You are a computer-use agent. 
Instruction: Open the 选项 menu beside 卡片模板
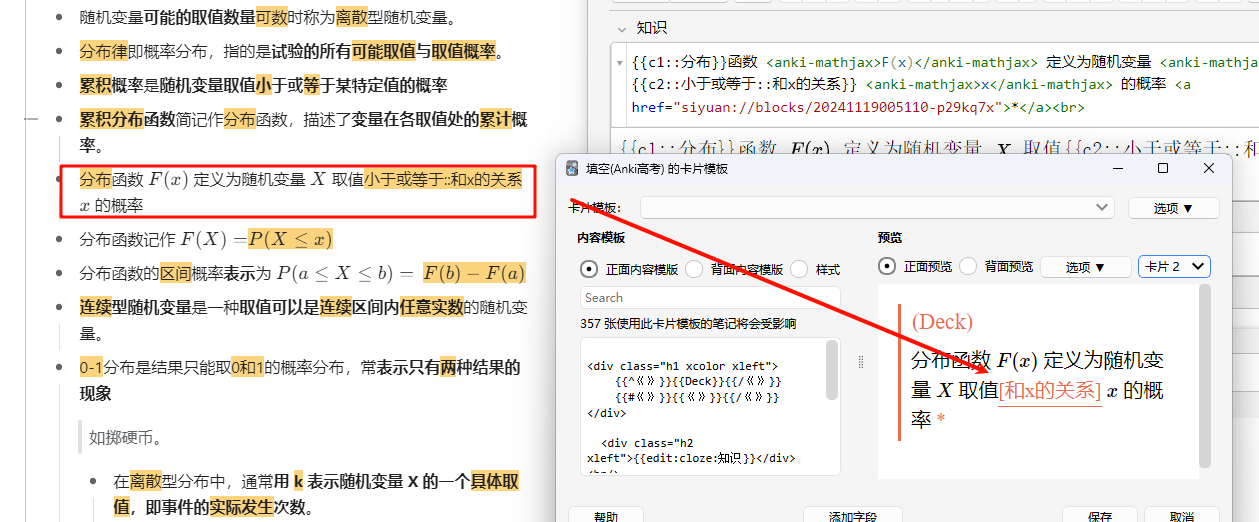(x=1173, y=208)
